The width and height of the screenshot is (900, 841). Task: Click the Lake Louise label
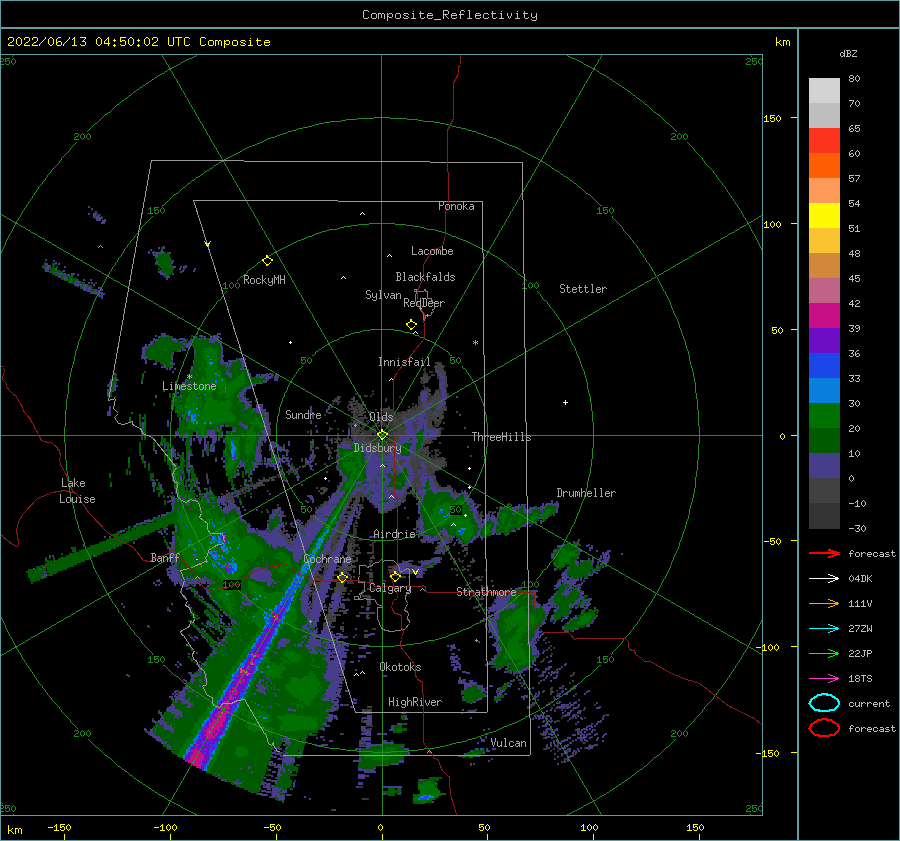(77, 491)
